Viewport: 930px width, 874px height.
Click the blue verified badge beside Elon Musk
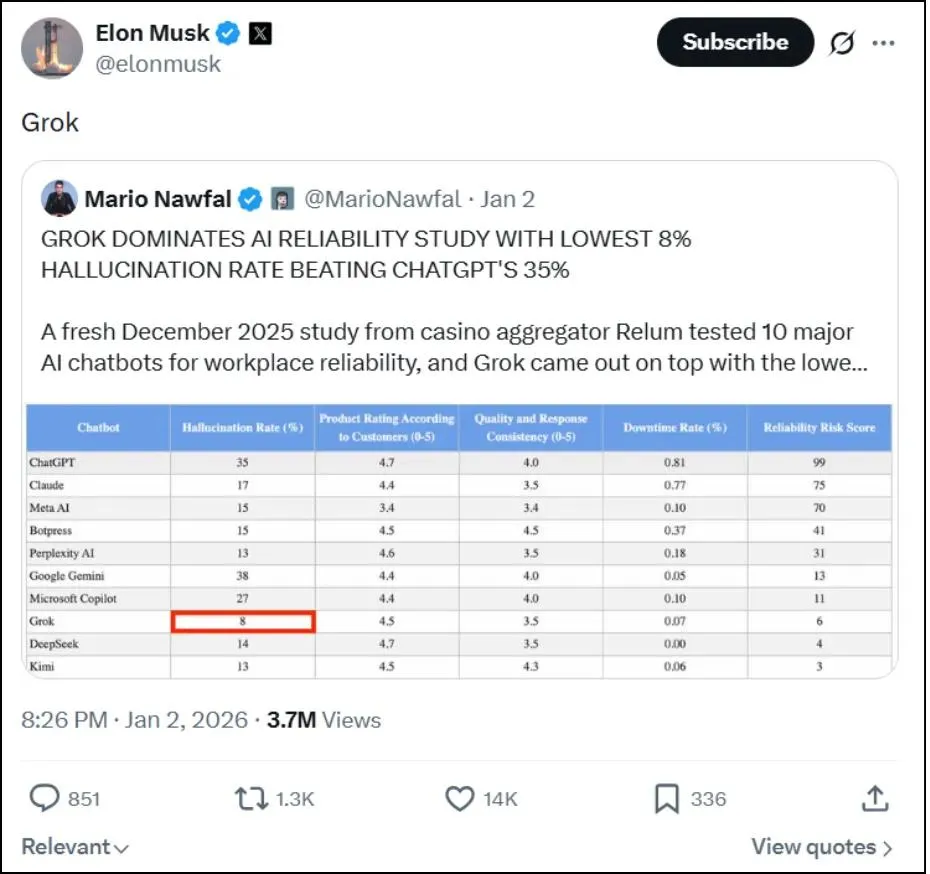pyautogui.click(x=228, y=33)
